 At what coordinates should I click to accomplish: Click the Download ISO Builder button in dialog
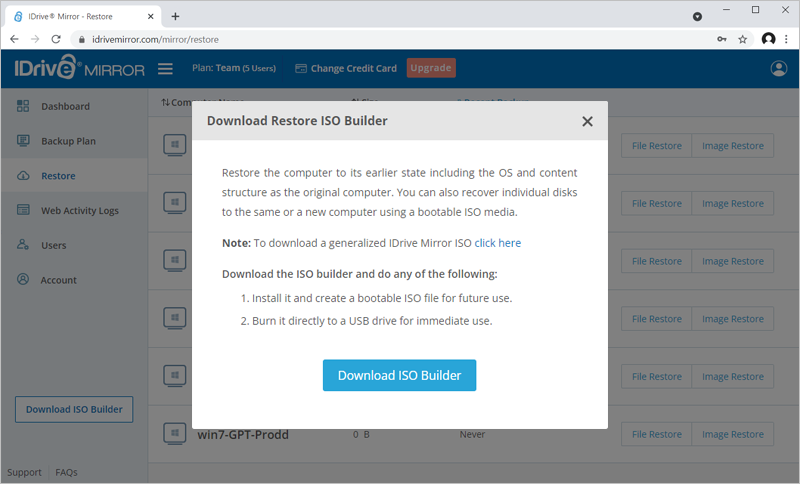coord(399,375)
